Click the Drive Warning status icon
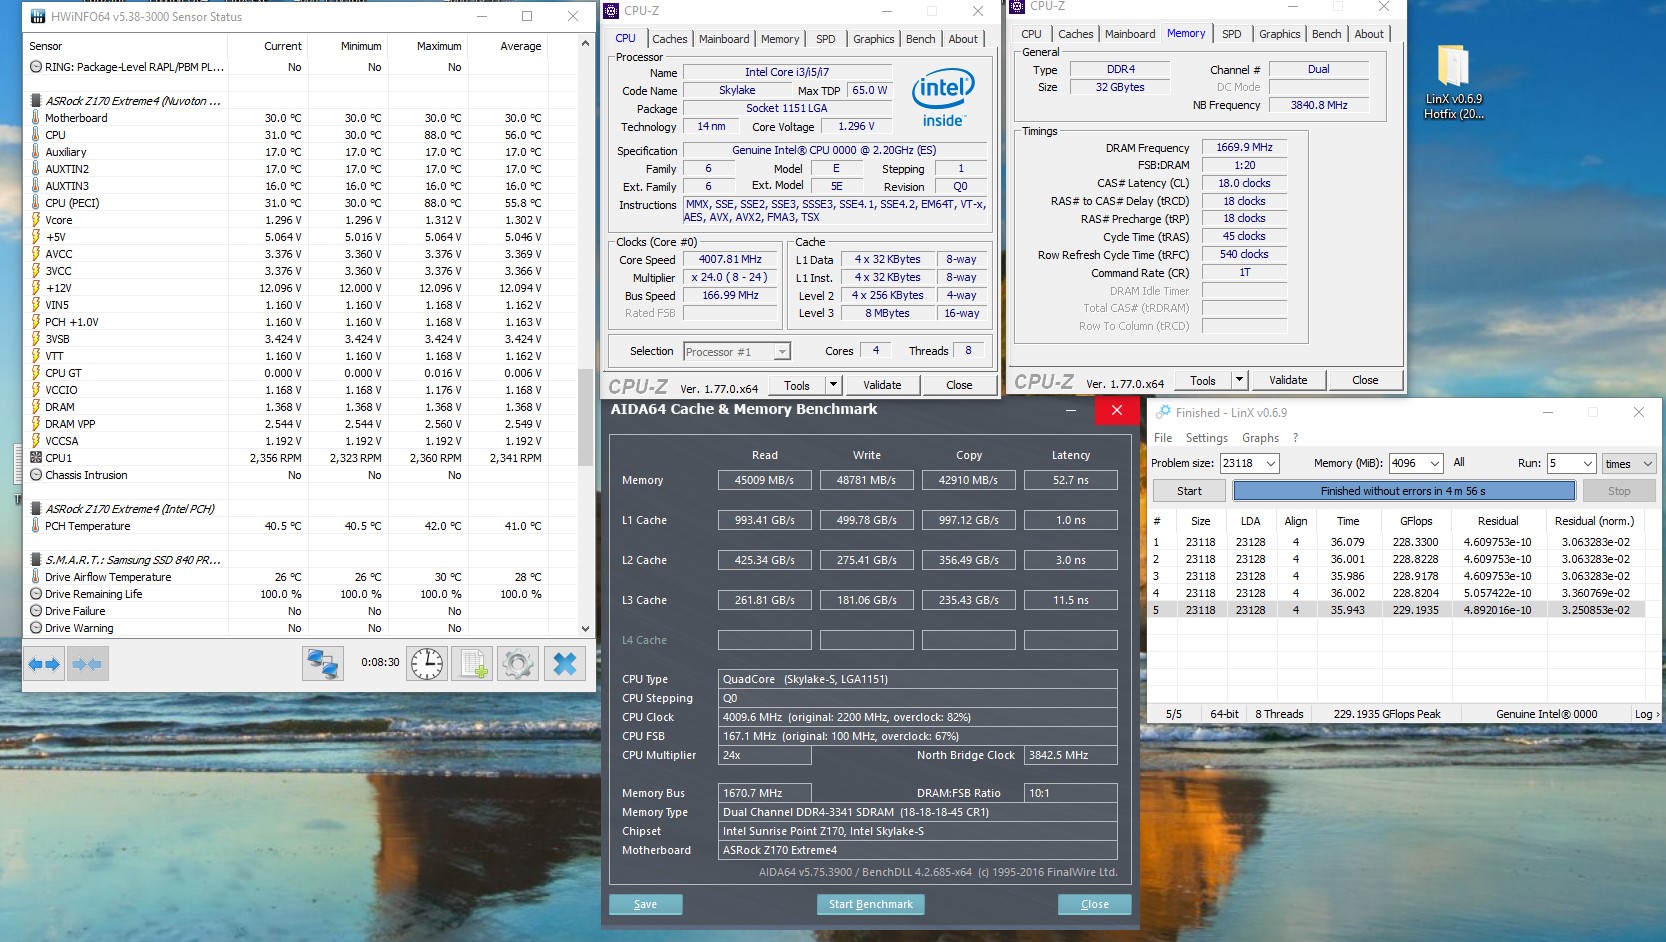The image size is (1666, 942). point(36,628)
